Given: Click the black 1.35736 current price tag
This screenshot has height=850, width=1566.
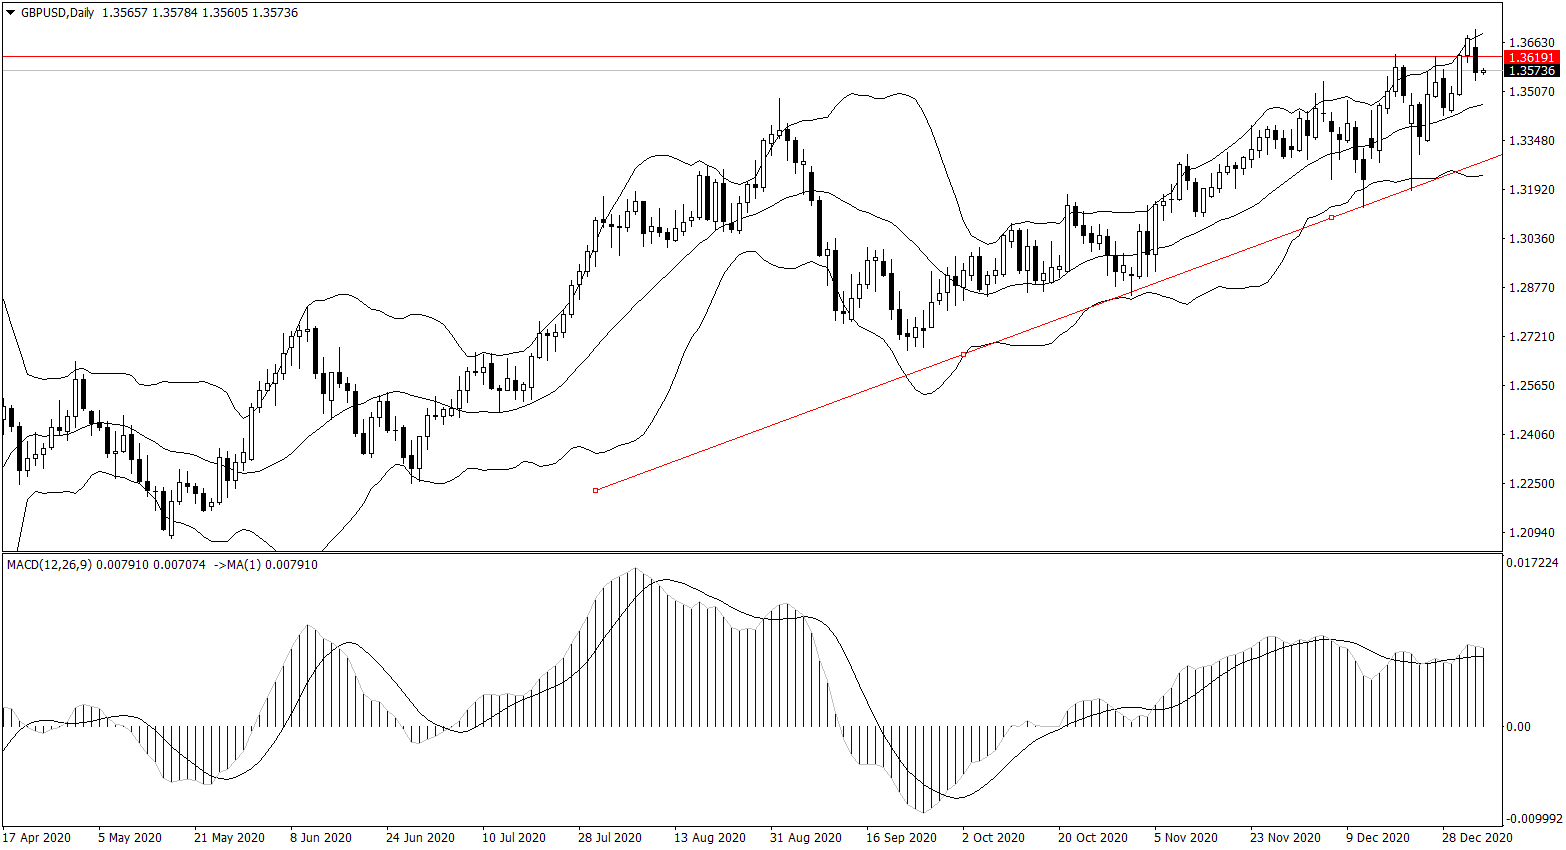Looking at the screenshot, I should (x=1531, y=71).
